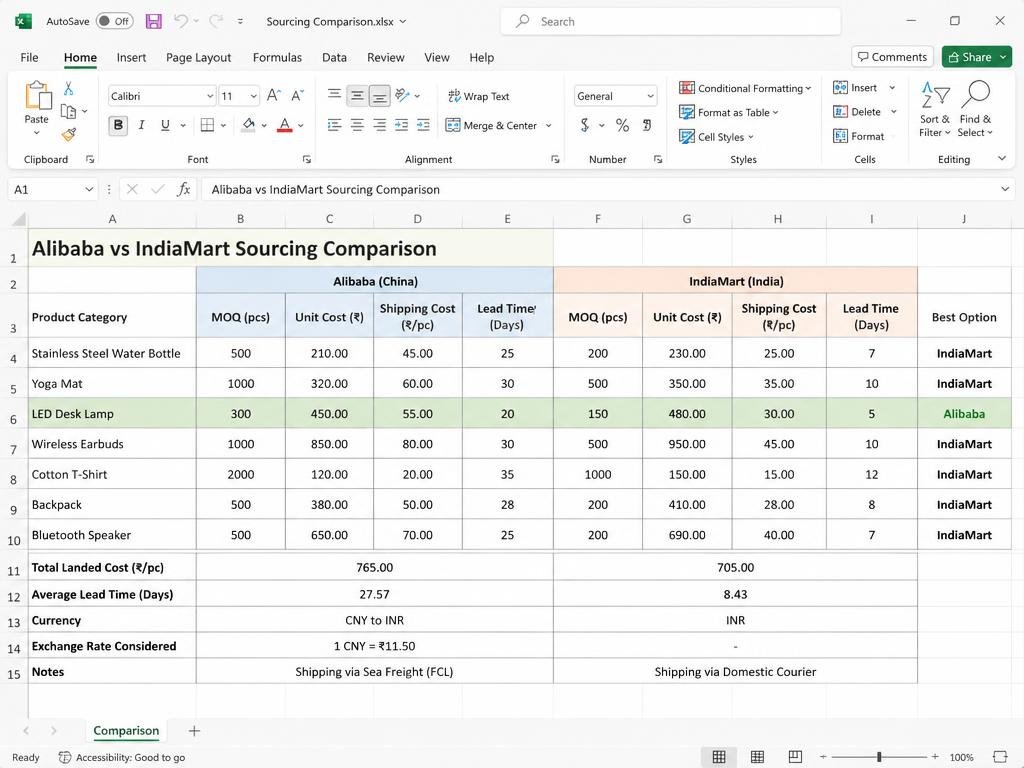Click the Save floppy disk icon

153,21
